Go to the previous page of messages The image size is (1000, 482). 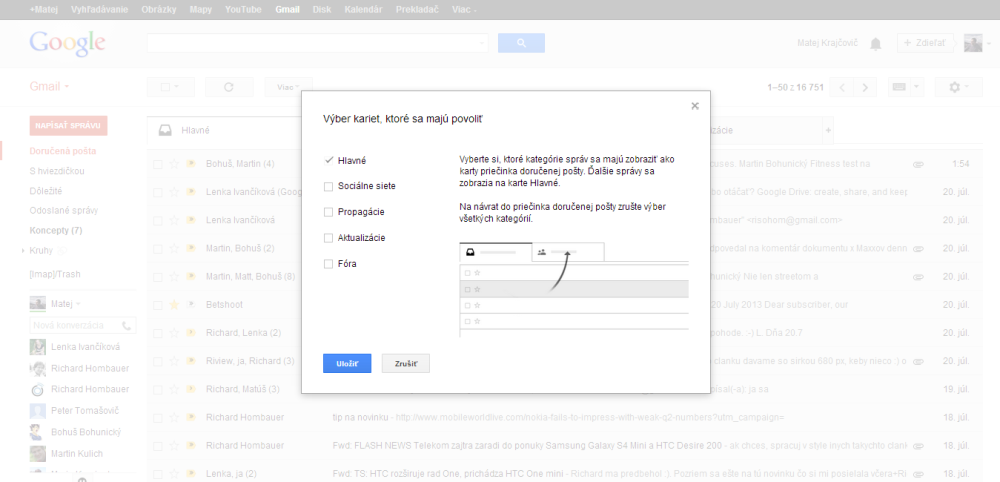click(x=843, y=87)
